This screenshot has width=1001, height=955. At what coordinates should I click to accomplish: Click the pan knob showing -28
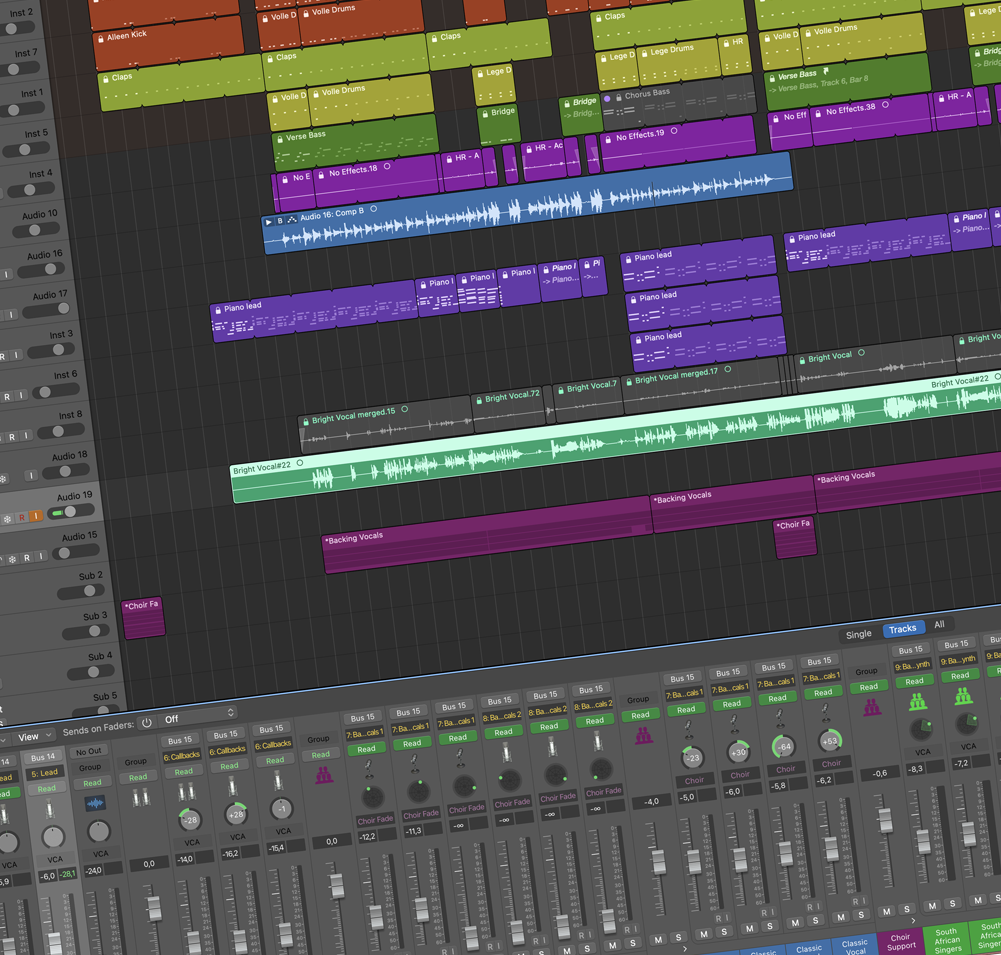tap(190, 820)
